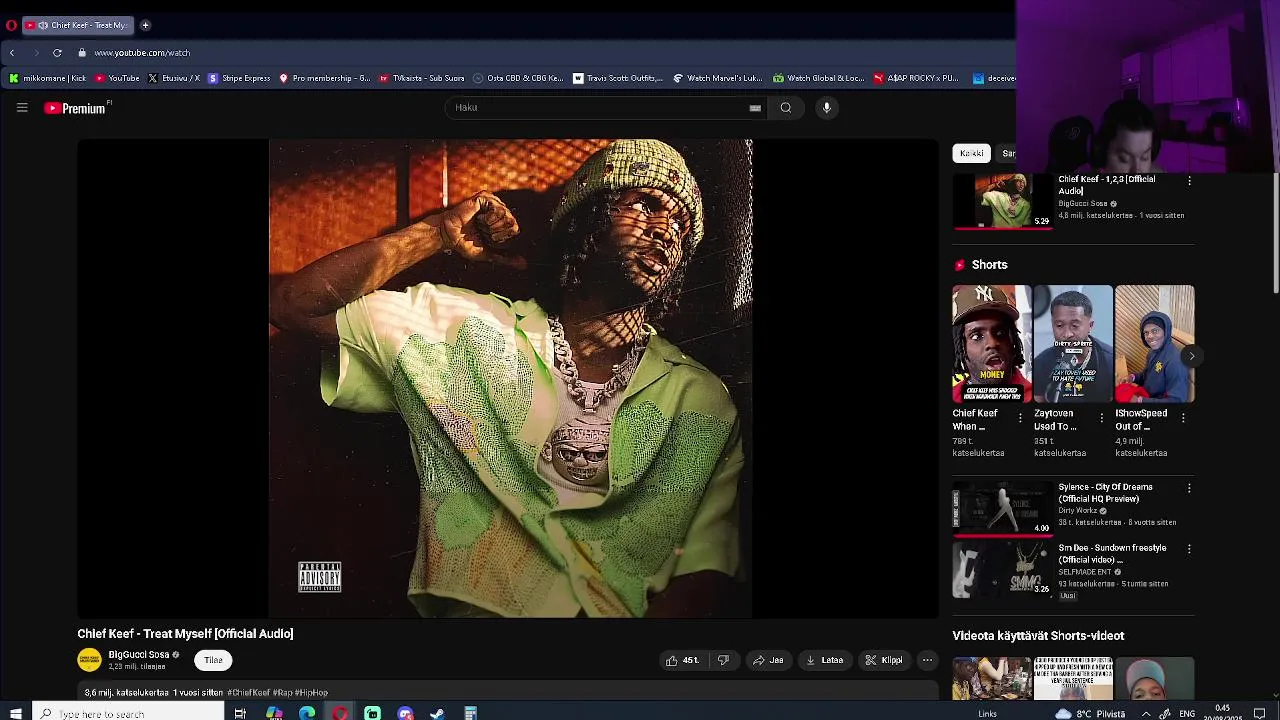Go back with browser back arrow
The width and height of the screenshot is (1280, 720).
tap(12, 53)
